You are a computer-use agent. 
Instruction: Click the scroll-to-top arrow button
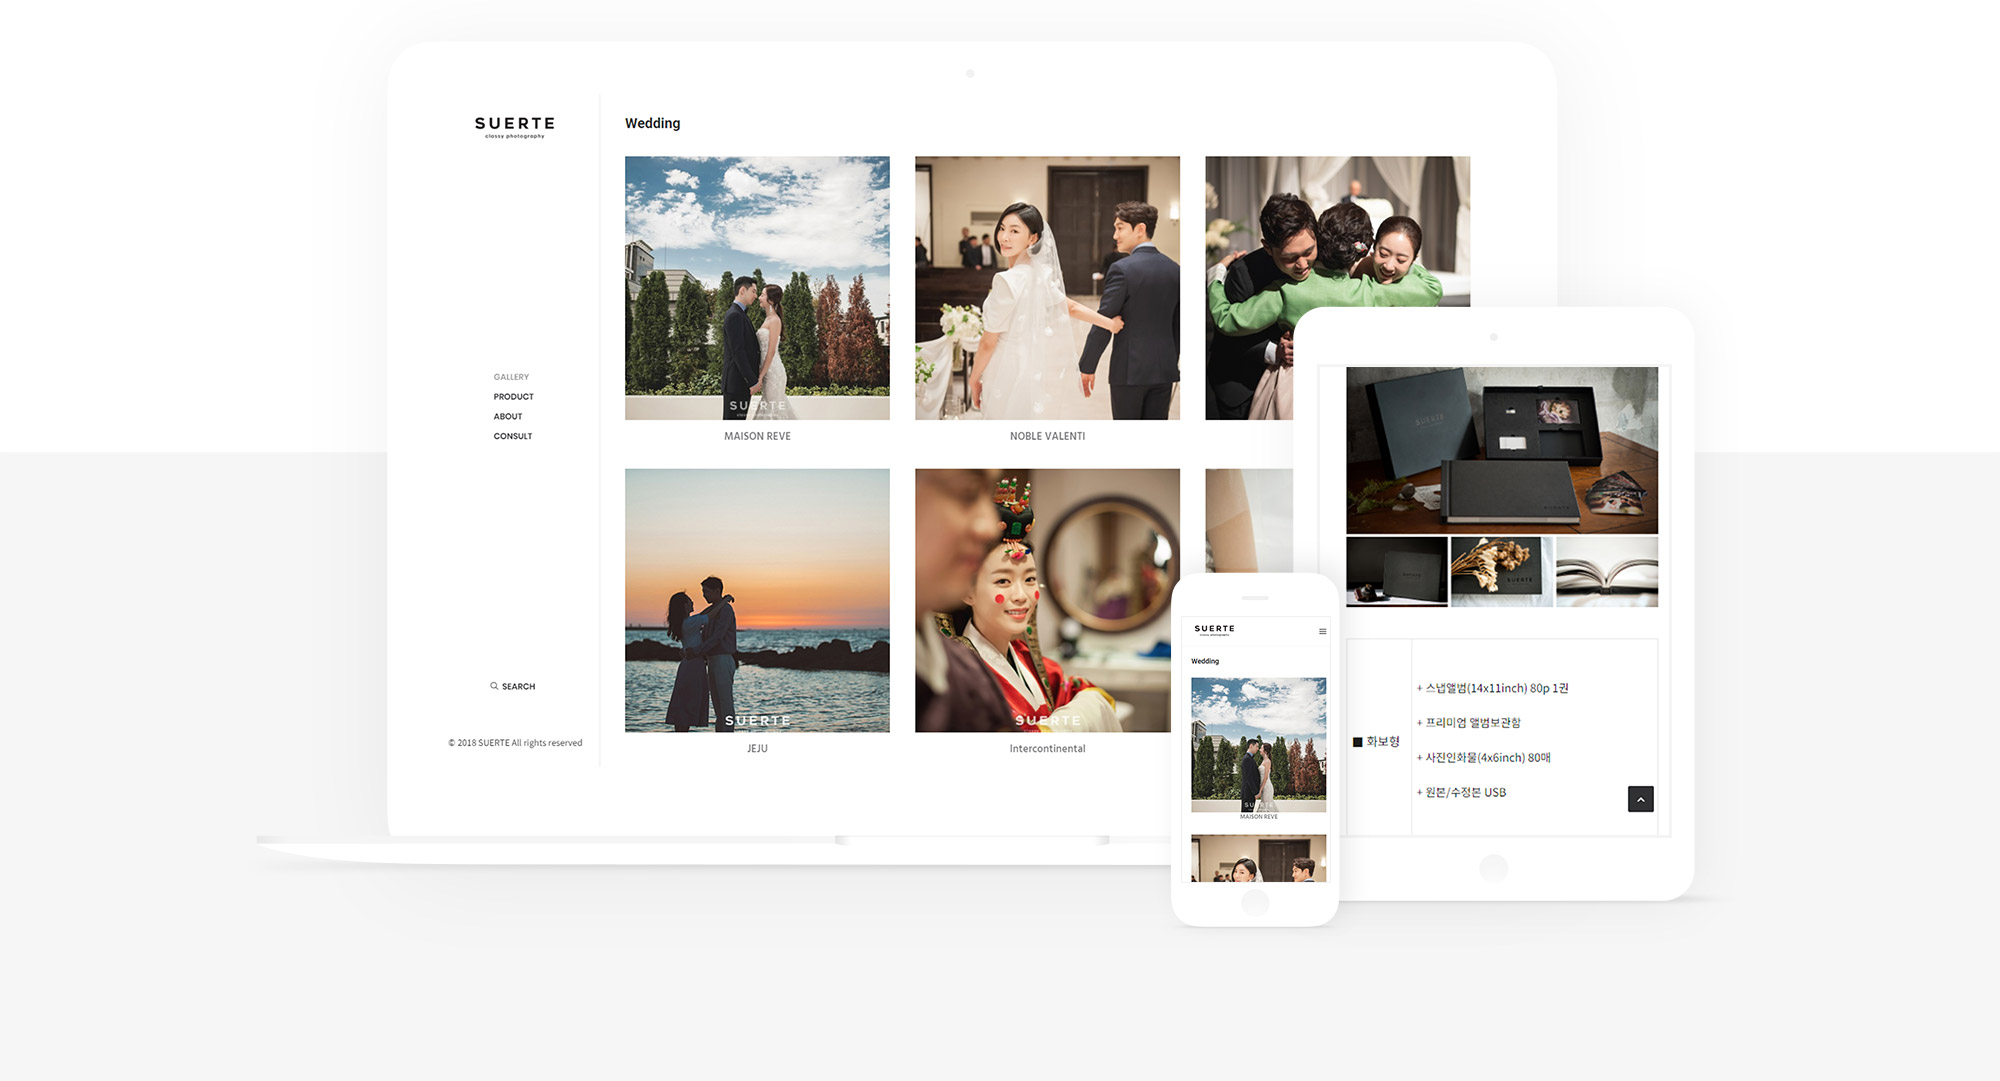[1640, 799]
